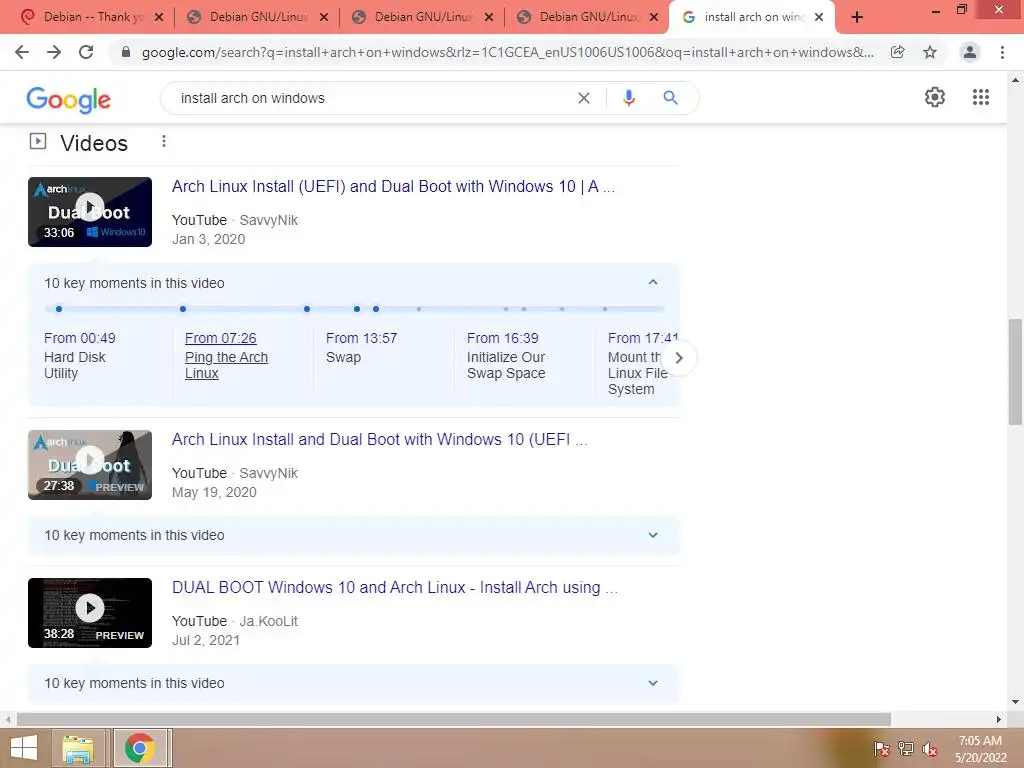Click the URL address bar
Image resolution: width=1024 pixels, height=768 pixels.
click(508, 52)
